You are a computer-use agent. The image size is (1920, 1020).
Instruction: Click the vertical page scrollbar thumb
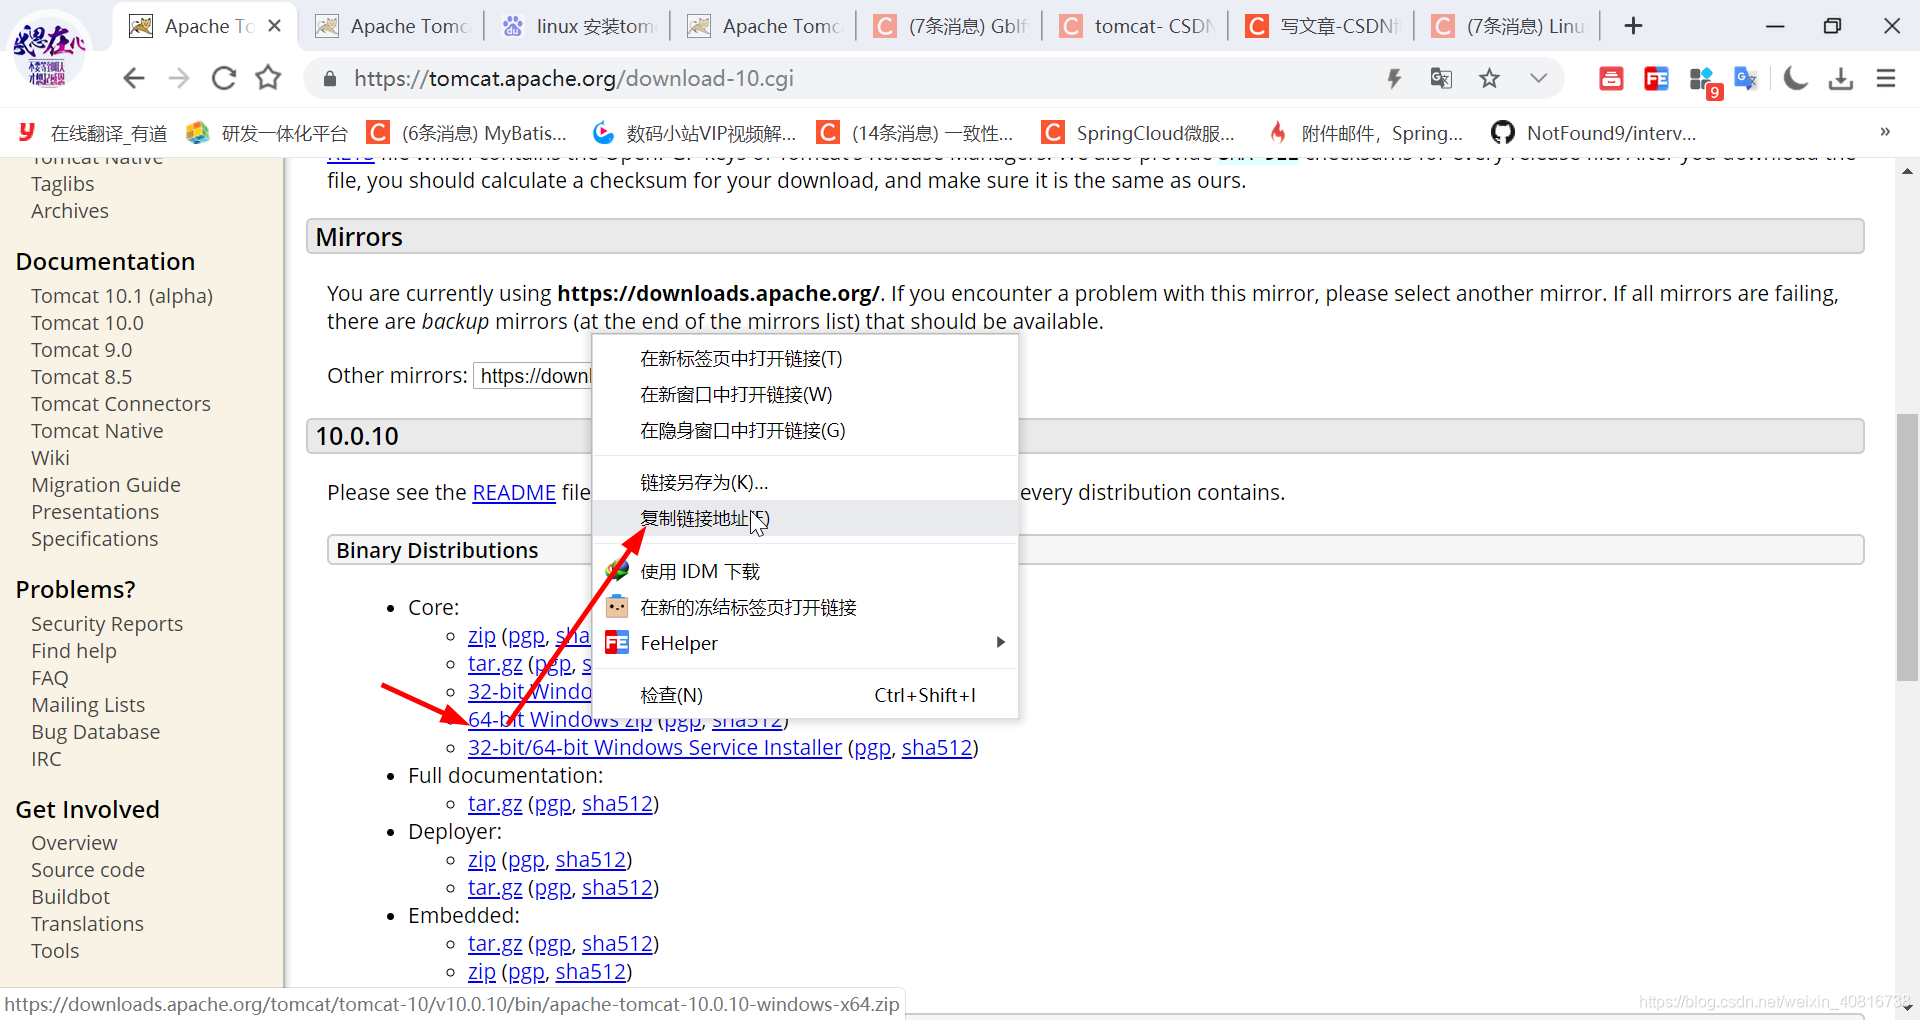(1907, 546)
